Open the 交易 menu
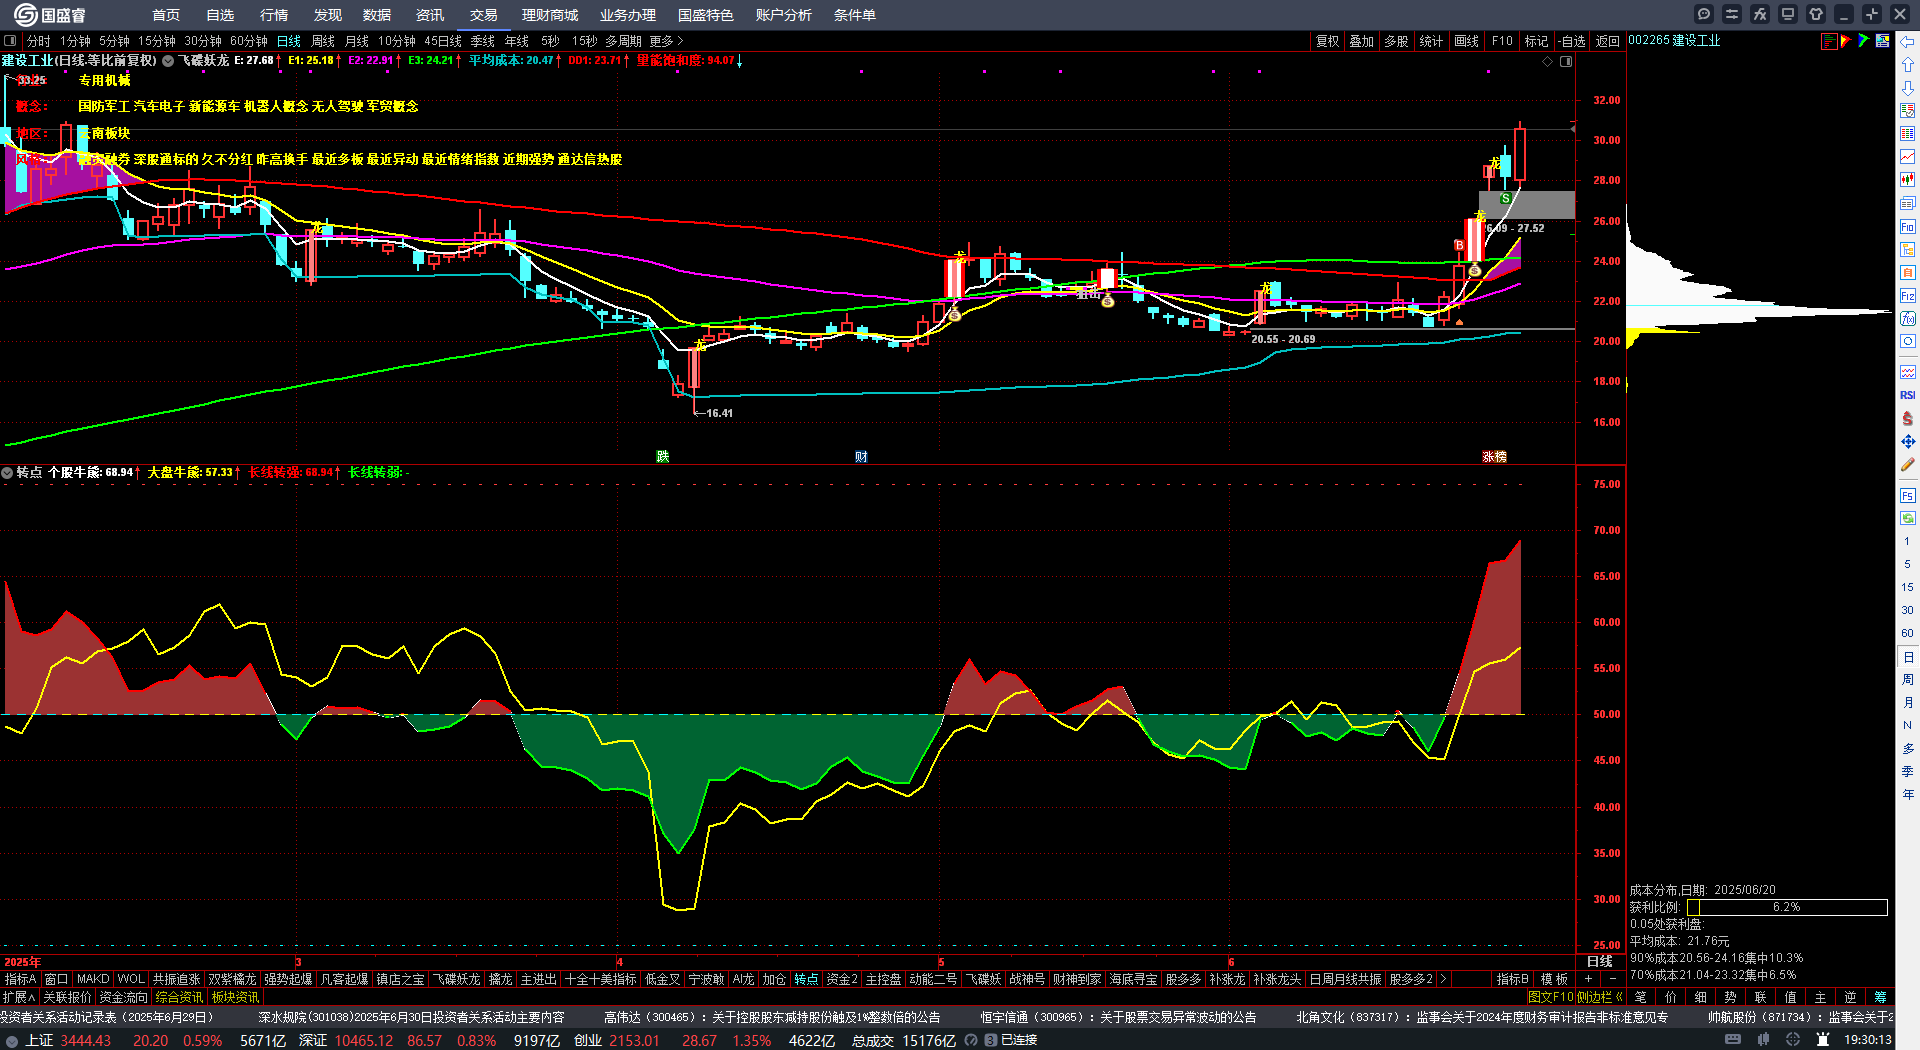Screen dimensions: 1920x1050 484,15
